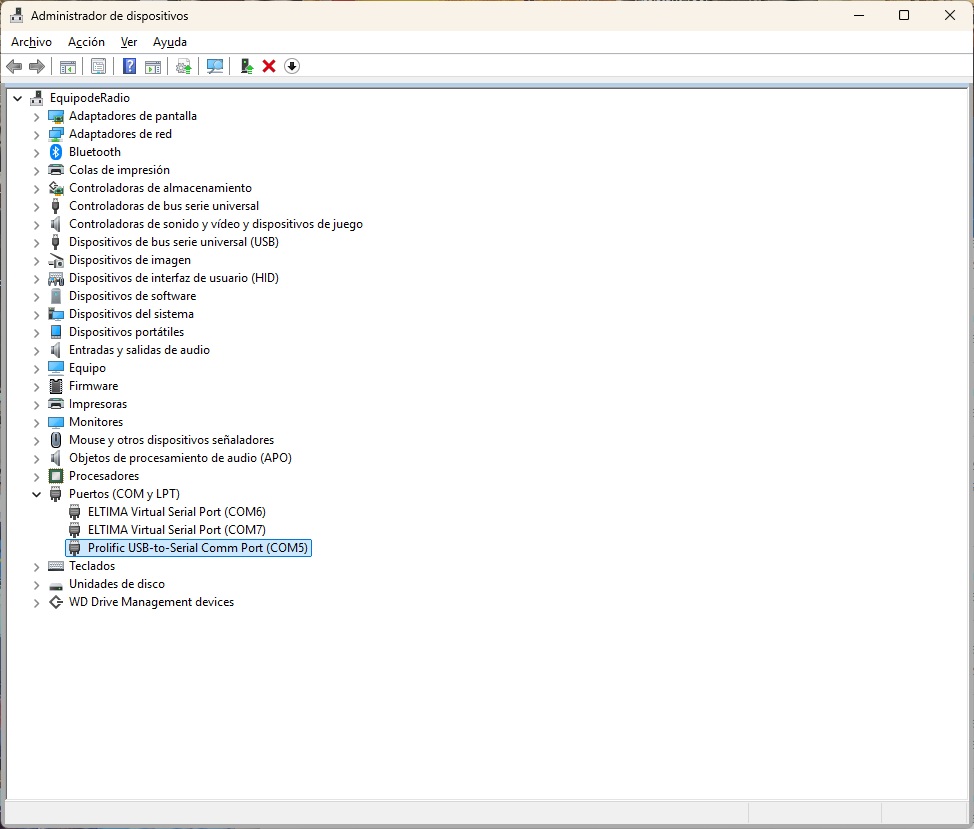Screen dimensions: 974x829
Task: Open the Ver menu
Action: pyautogui.click(x=129, y=42)
